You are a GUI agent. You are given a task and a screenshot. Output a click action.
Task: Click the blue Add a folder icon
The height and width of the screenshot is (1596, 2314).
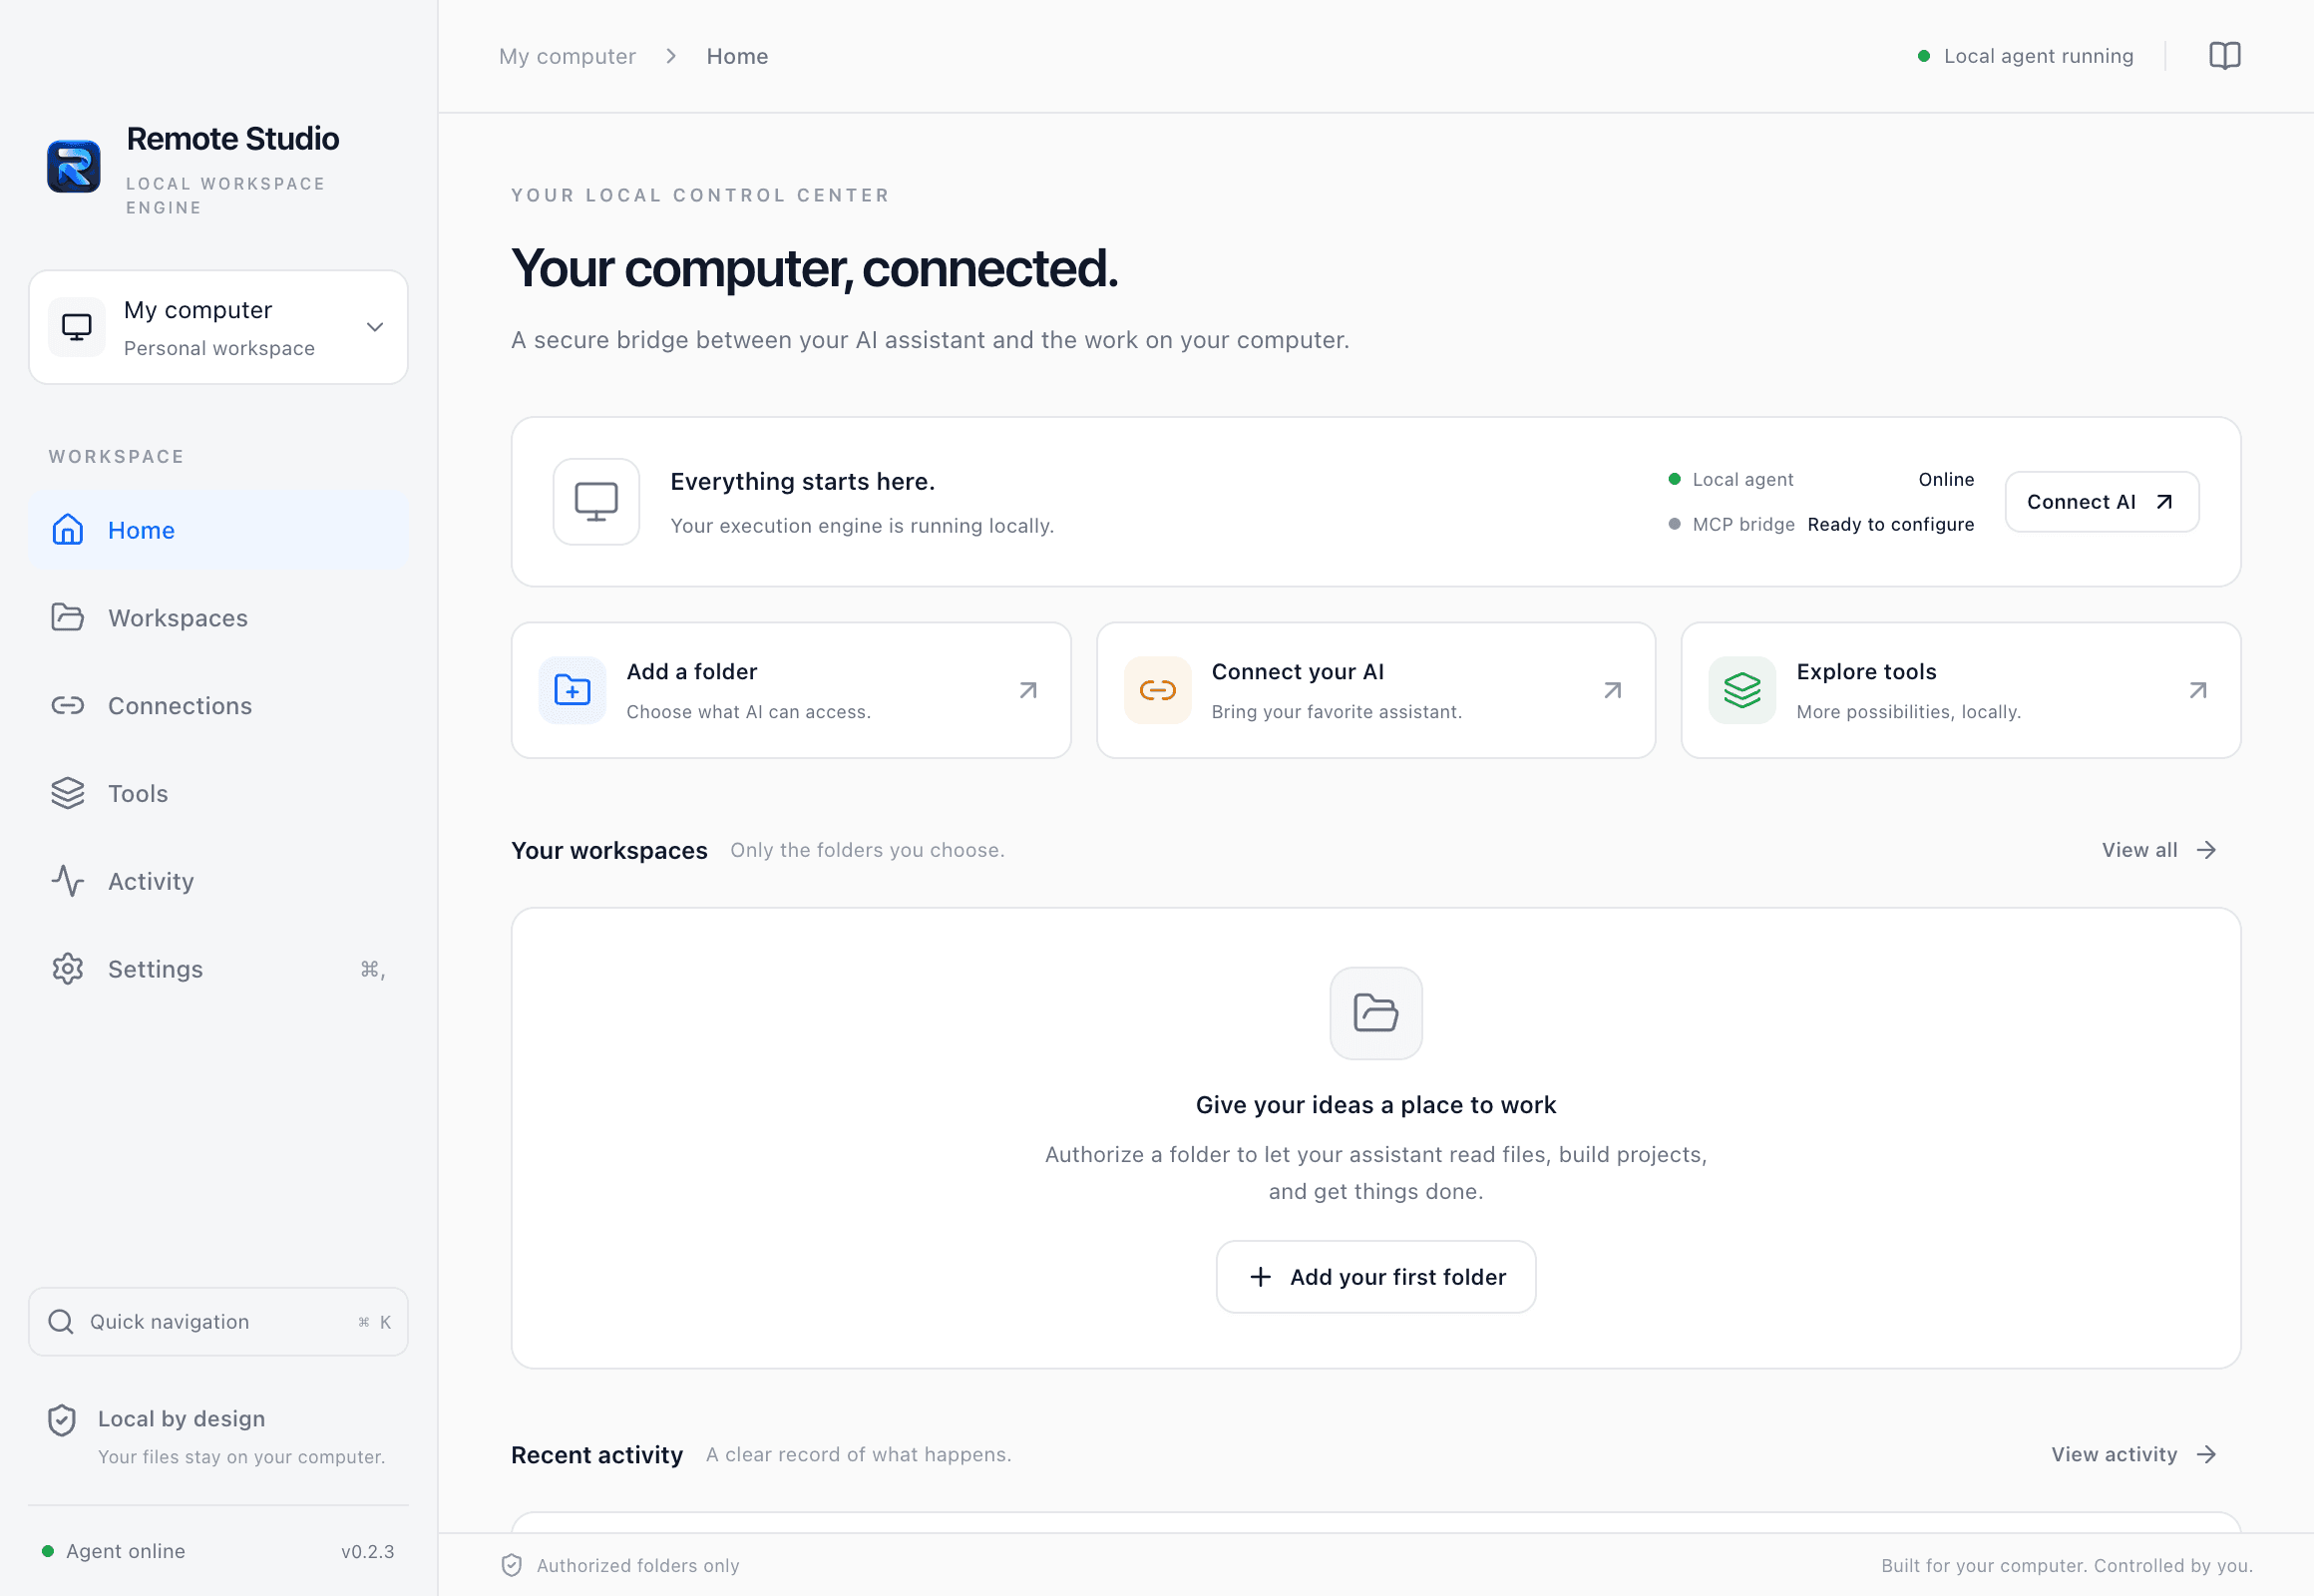coord(572,690)
